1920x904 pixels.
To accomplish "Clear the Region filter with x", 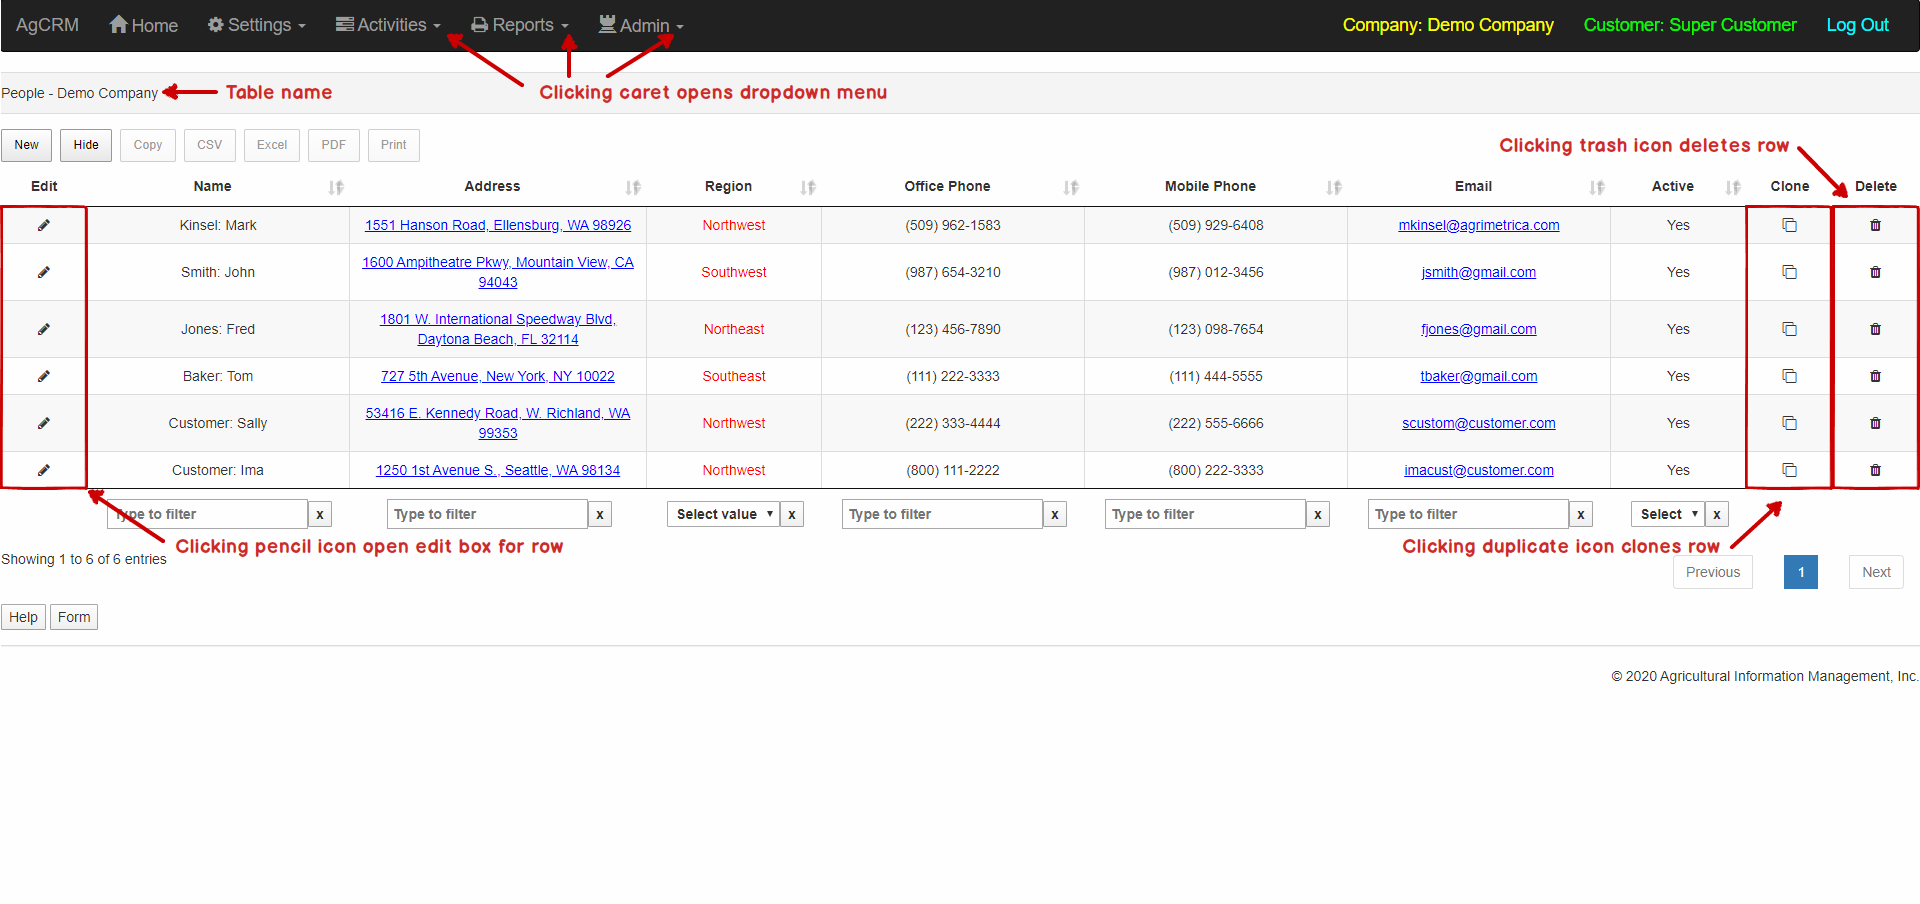I will [792, 515].
